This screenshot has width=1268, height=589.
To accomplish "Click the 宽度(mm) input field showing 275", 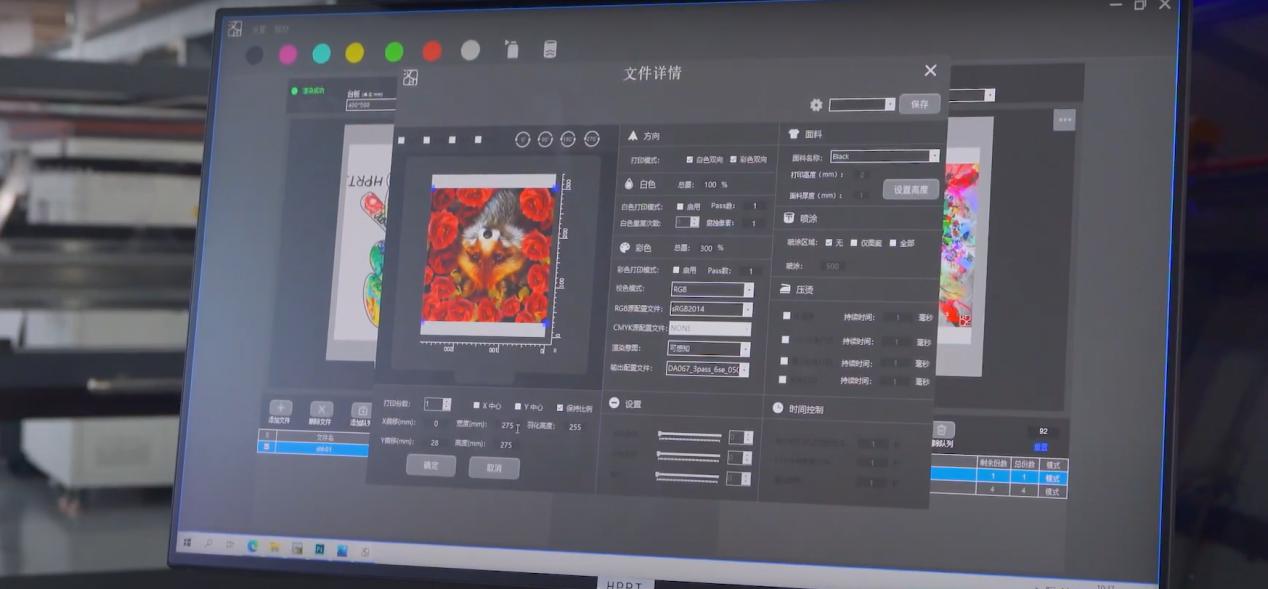I will [506, 425].
